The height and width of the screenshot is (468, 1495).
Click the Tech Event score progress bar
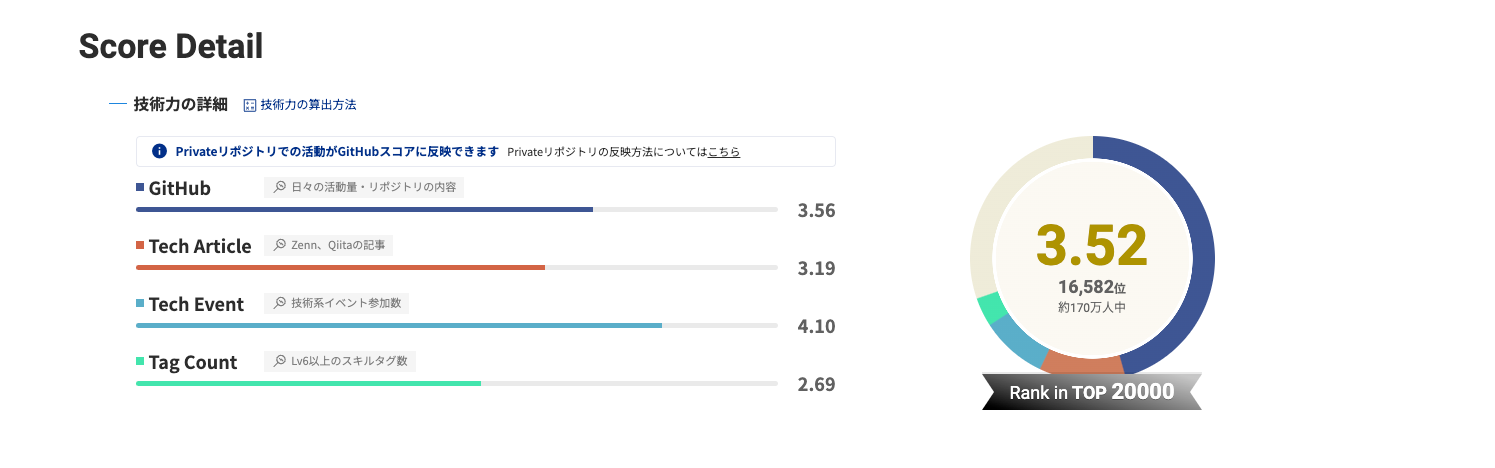[456, 325]
